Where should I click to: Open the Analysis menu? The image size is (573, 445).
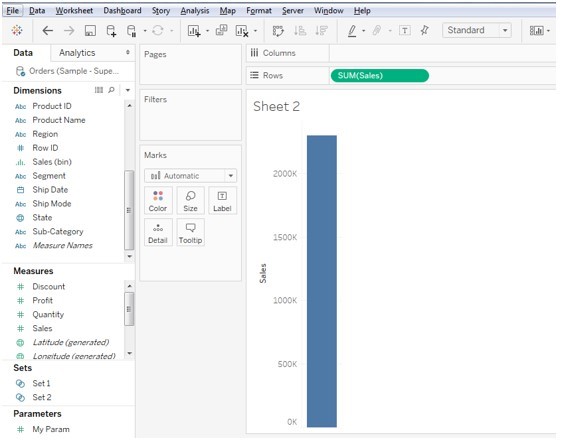click(194, 11)
